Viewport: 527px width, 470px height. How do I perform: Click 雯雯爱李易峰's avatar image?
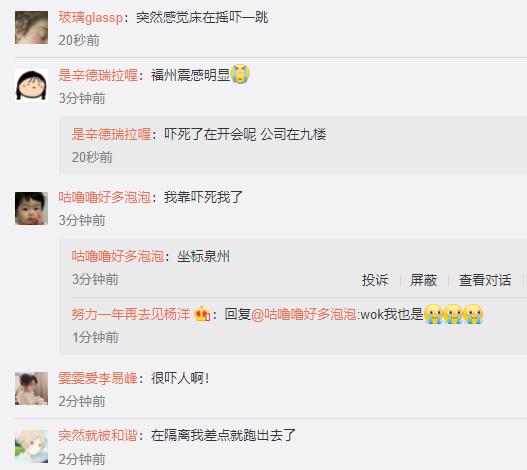(31, 388)
